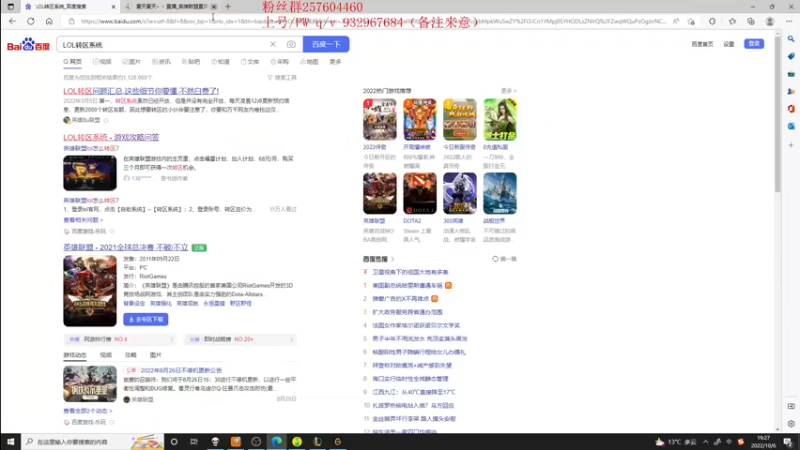Click the Baidu logo
This screenshot has width=800, height=450.
point(28,45)
